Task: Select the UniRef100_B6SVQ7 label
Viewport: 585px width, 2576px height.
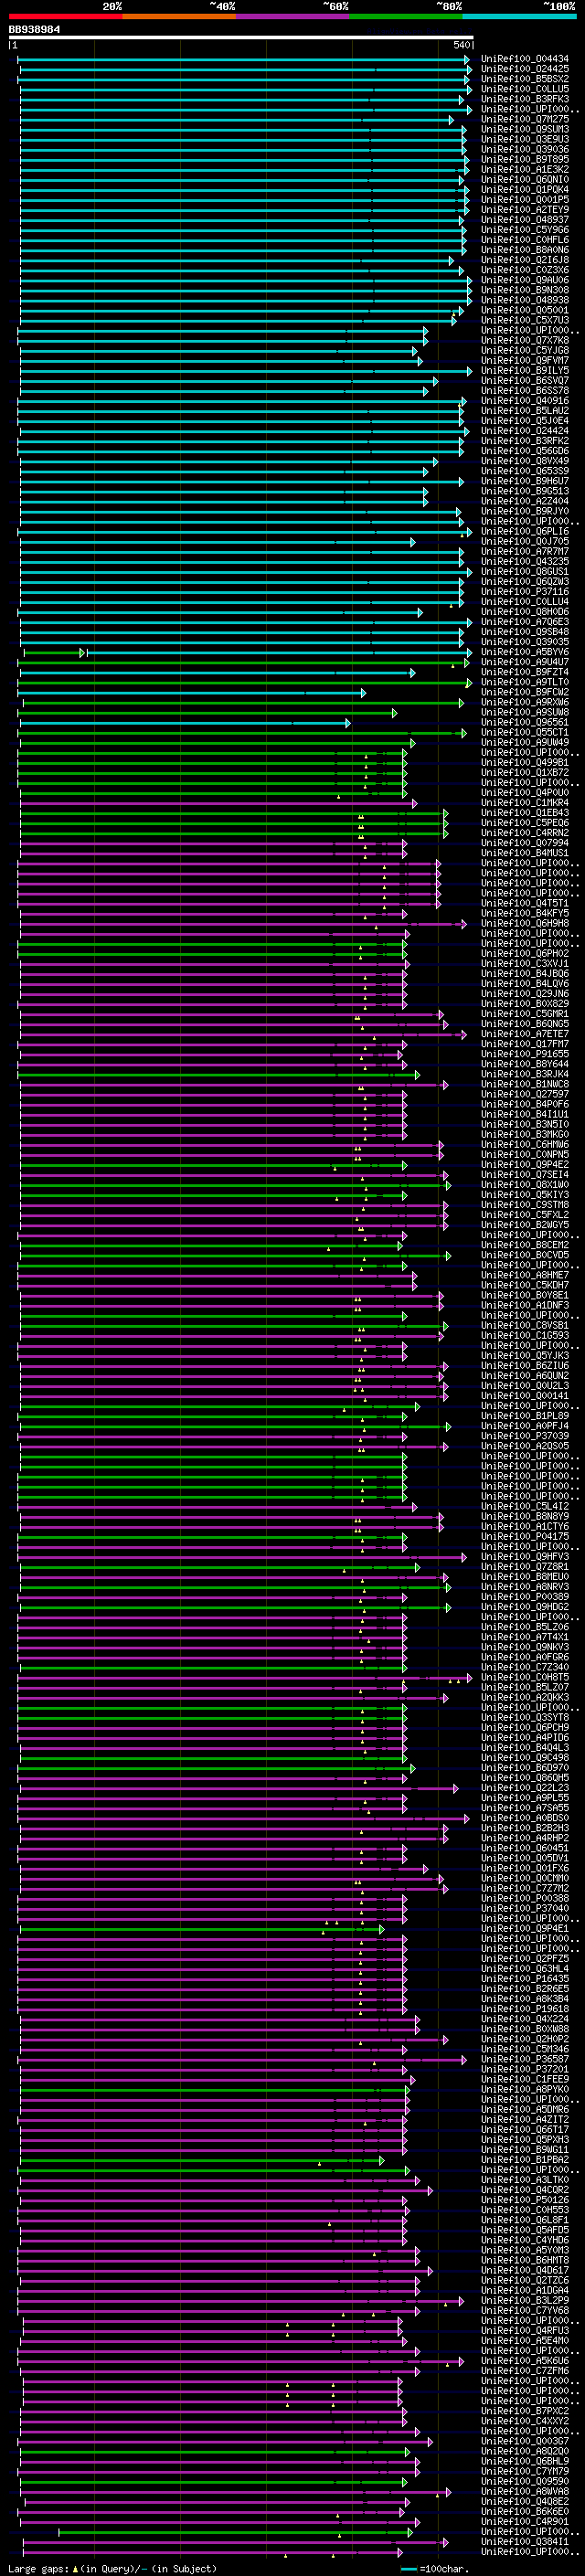Action: click(x=525, y=381)
